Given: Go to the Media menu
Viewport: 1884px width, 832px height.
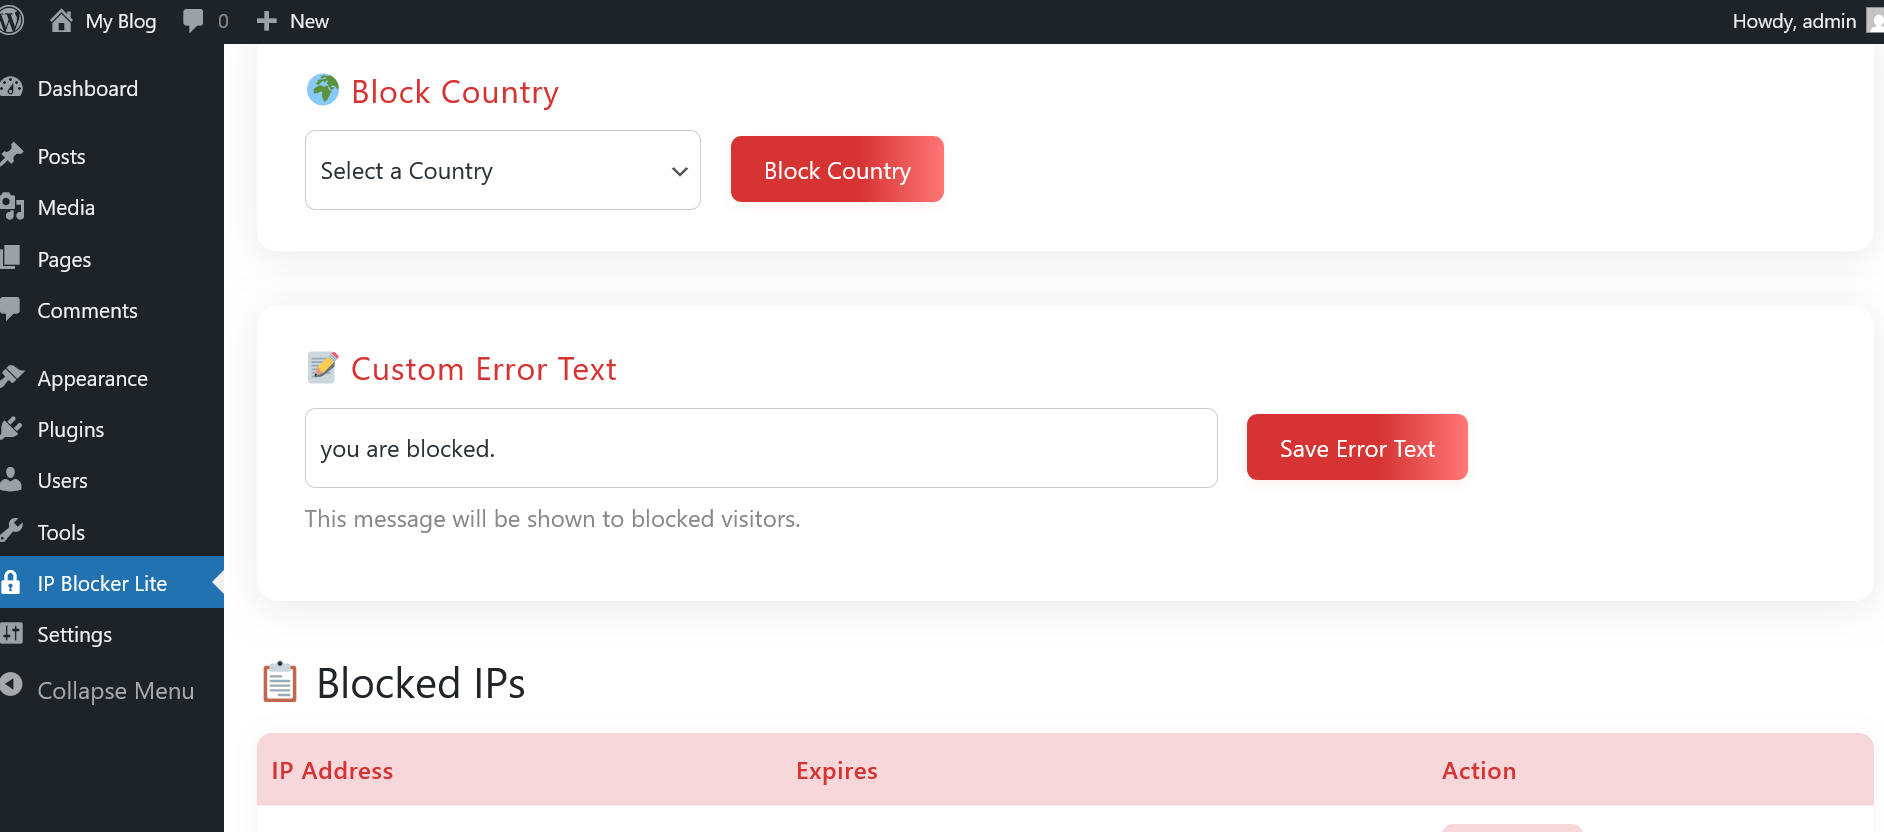Looking at the screenshot, I should coord(66,208).
